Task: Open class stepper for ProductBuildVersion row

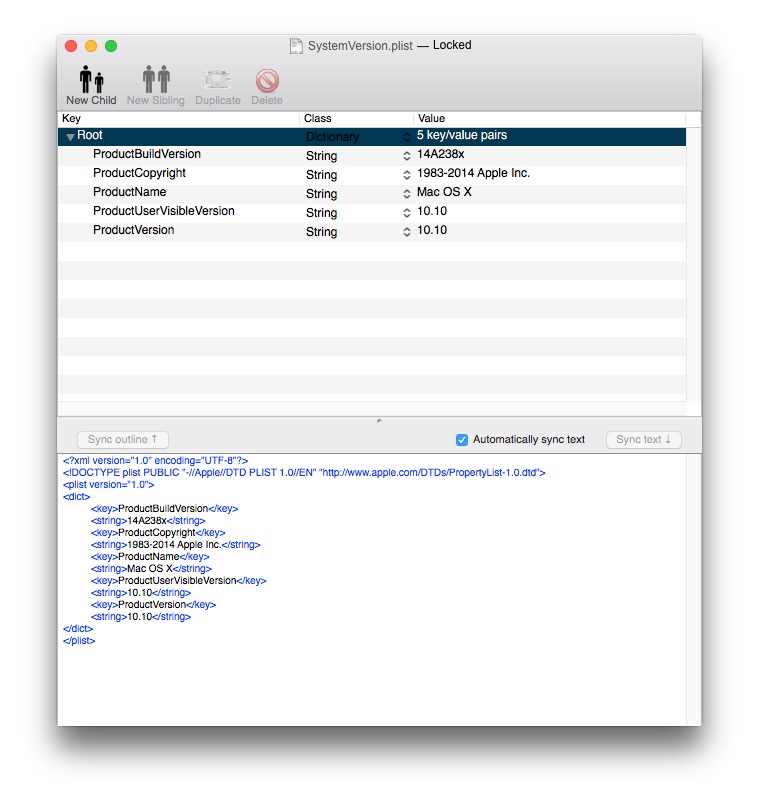Action: [407, 156]
